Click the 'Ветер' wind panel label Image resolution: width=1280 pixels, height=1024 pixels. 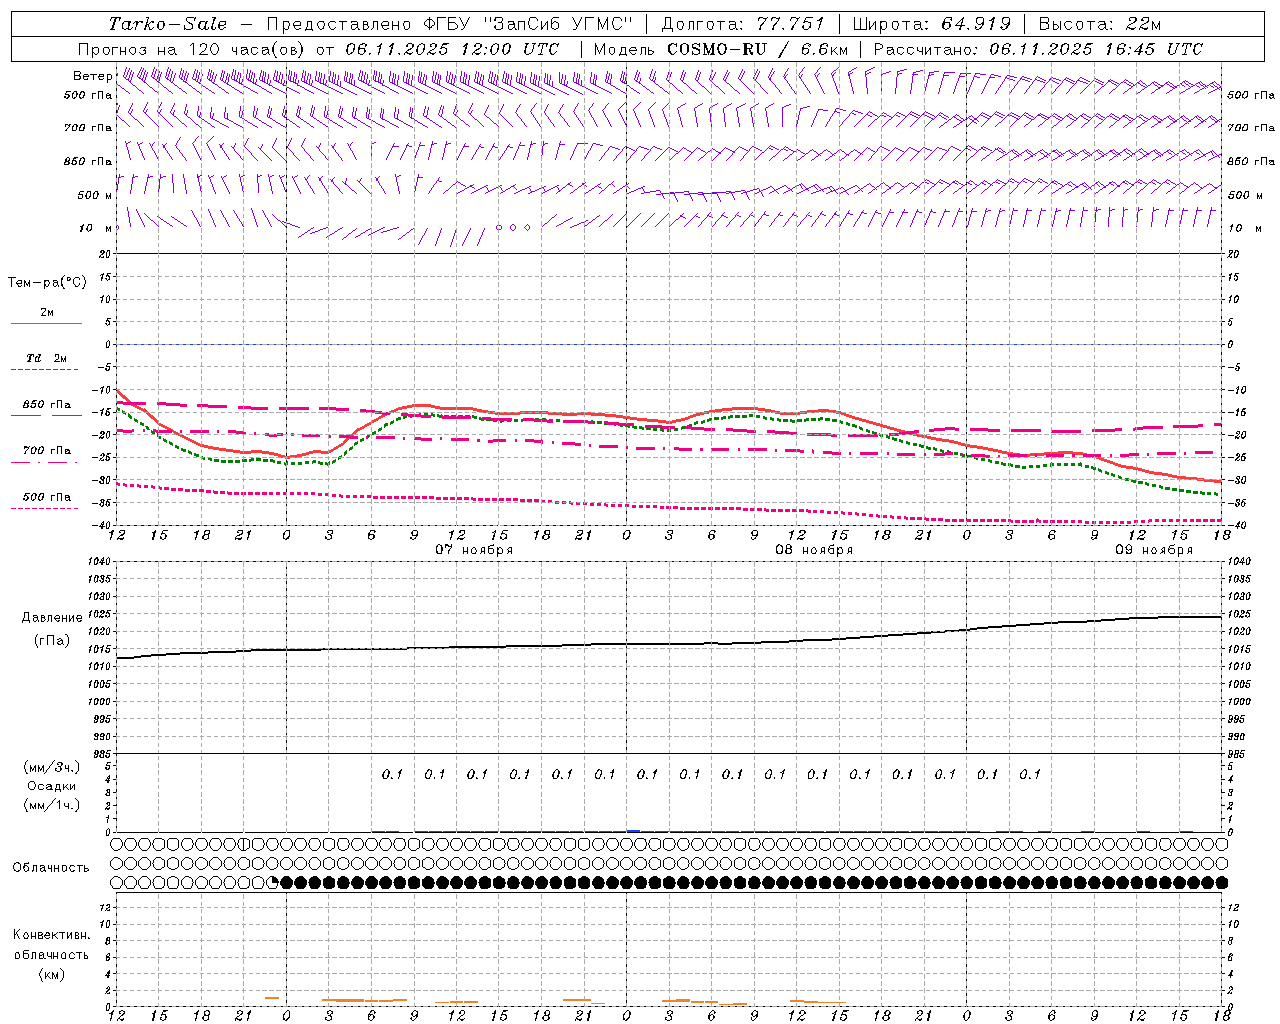[92, 76]
